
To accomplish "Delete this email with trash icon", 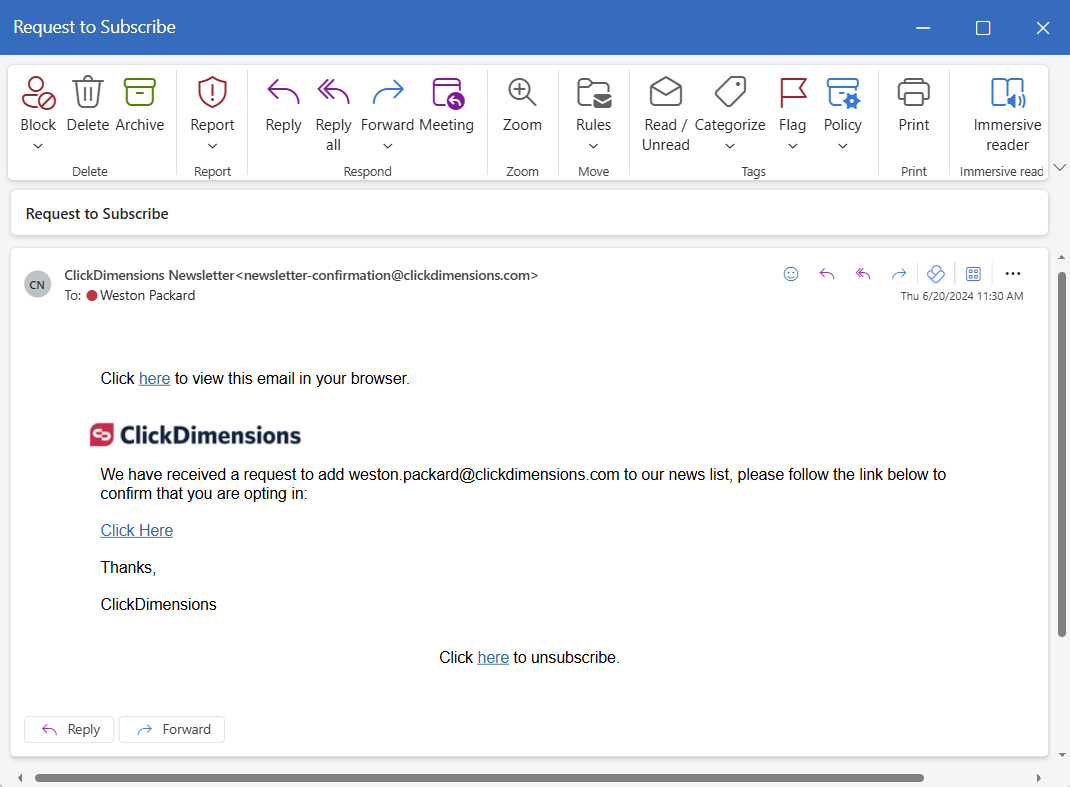I will (x=88, y=92).
